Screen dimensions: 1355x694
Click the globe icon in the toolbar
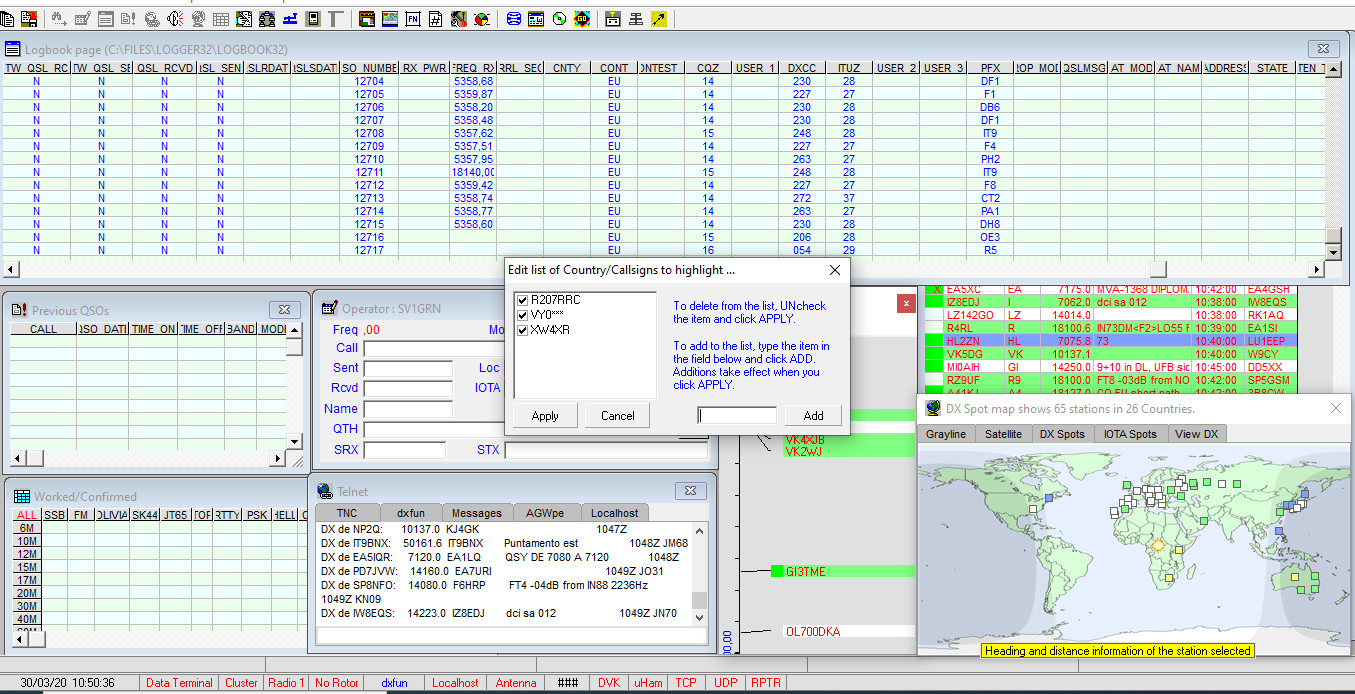[x=197, y=18]
